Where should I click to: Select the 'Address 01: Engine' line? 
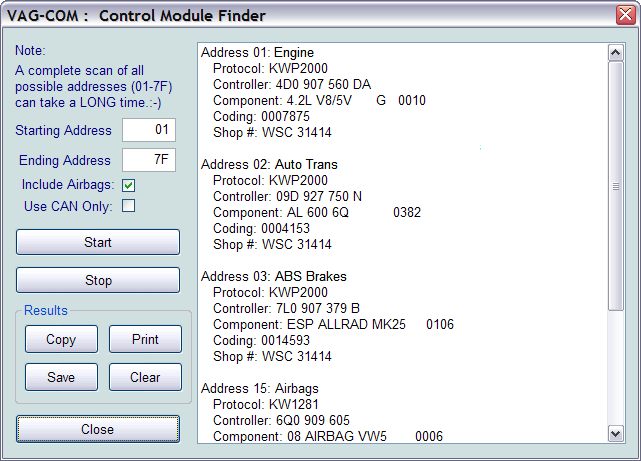(x=258, y=53)
